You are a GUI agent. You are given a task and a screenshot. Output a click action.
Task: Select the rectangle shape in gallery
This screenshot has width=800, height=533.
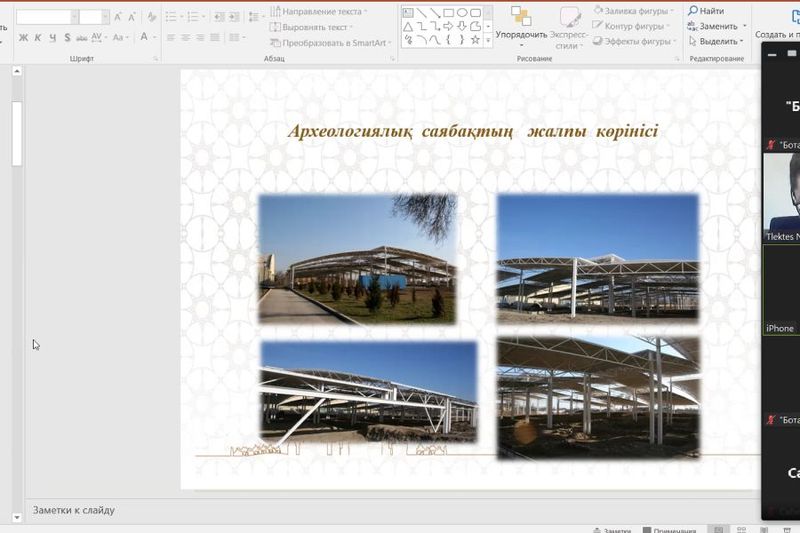point(449,13)
